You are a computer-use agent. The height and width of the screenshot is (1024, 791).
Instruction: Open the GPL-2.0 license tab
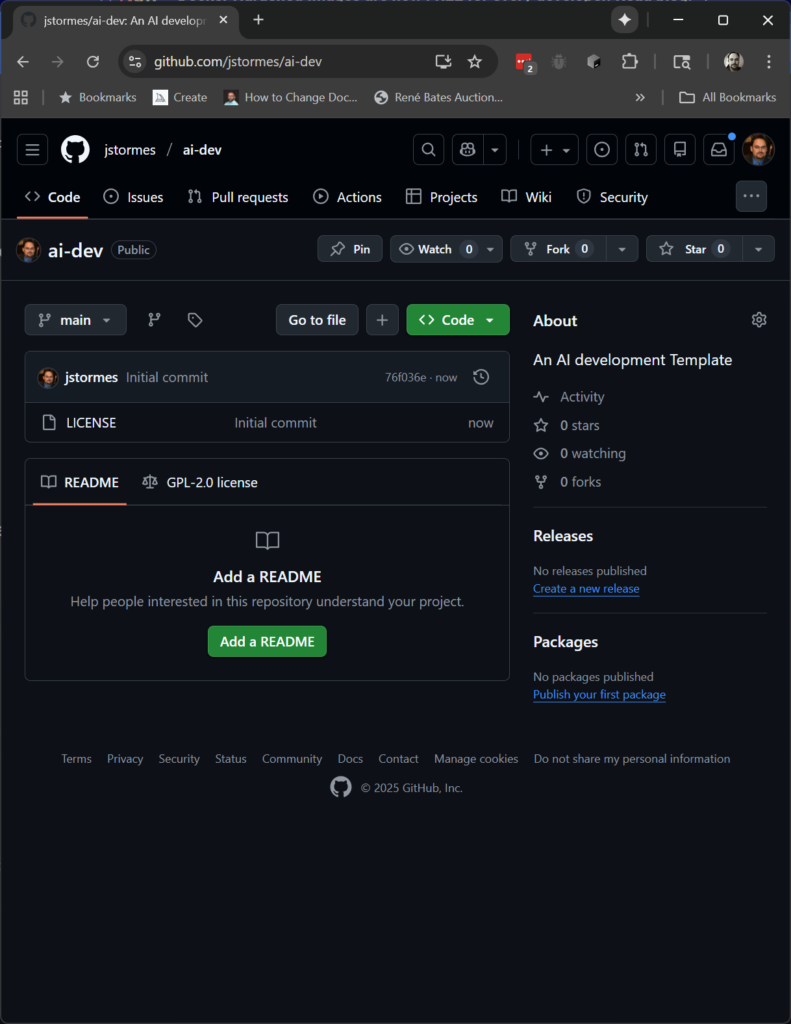tap(200, 482)
